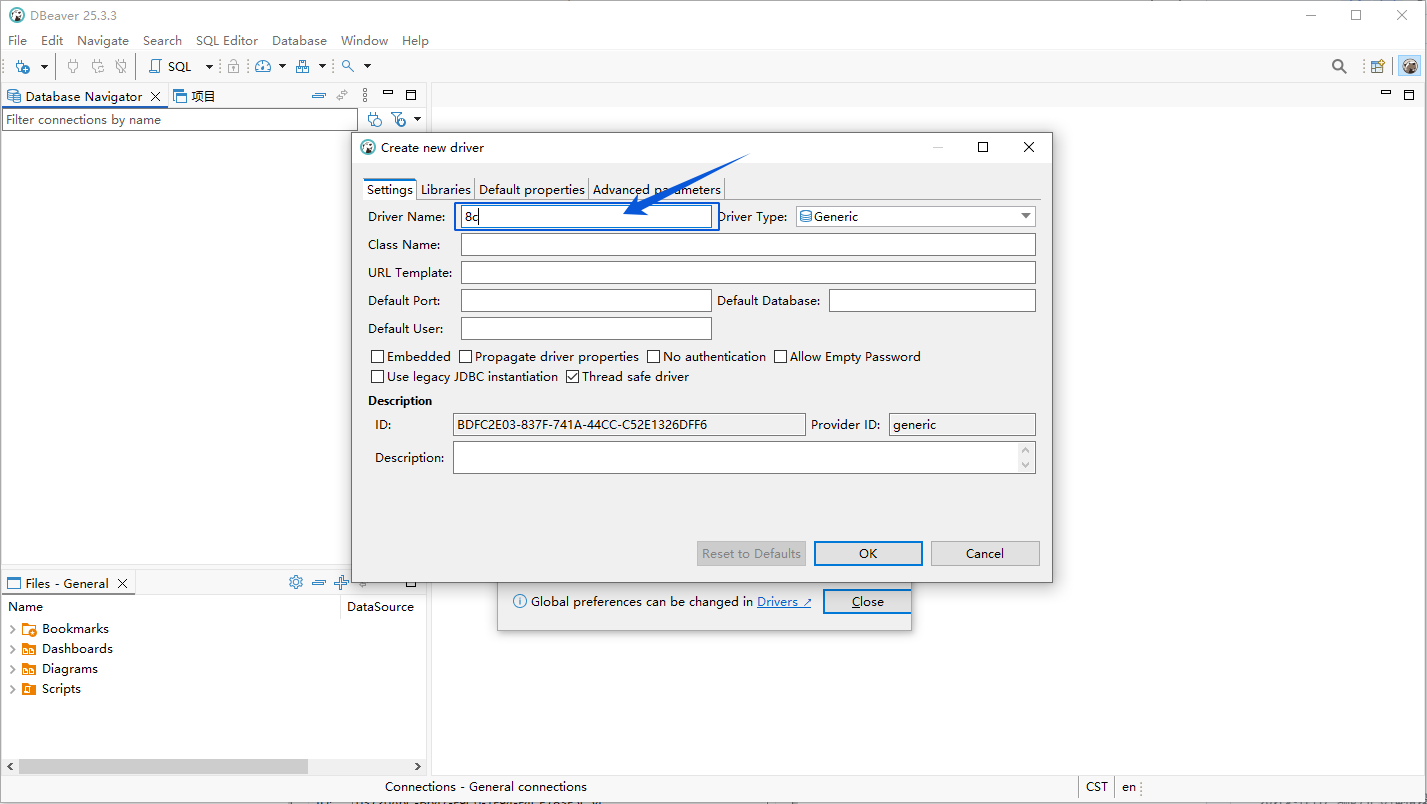The height and width of the screenshot is (804, 1427).
Task: Minimize the Database Navigator panel
Action: point(388,94)
